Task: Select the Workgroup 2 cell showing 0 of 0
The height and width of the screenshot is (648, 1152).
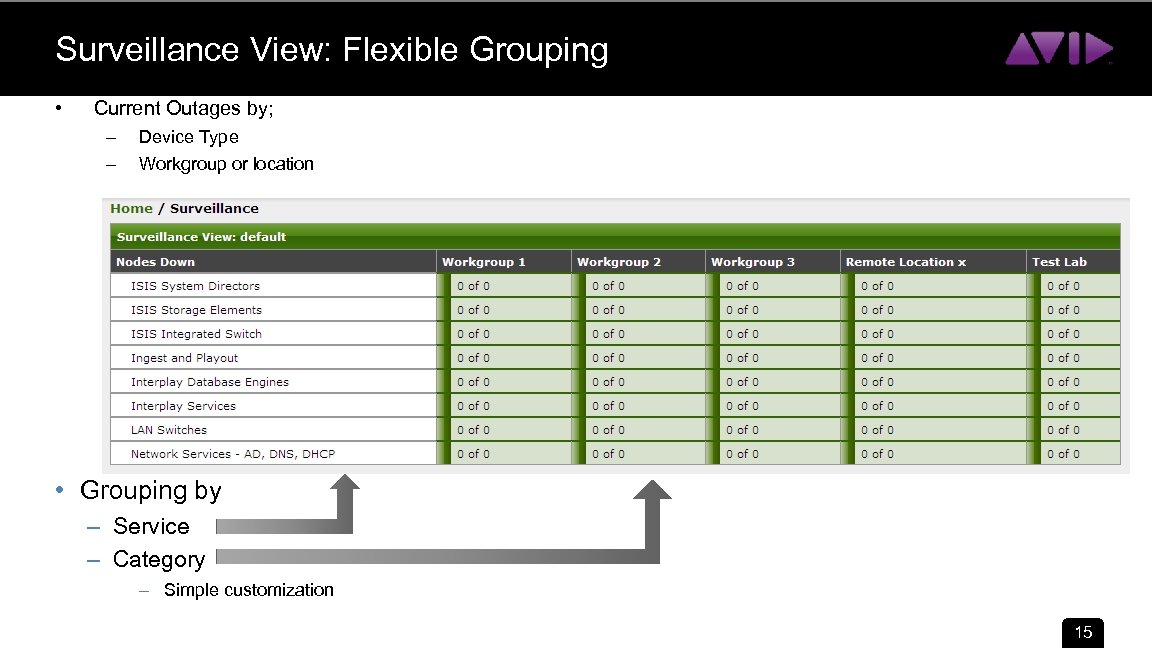Action: coord(645,285)
